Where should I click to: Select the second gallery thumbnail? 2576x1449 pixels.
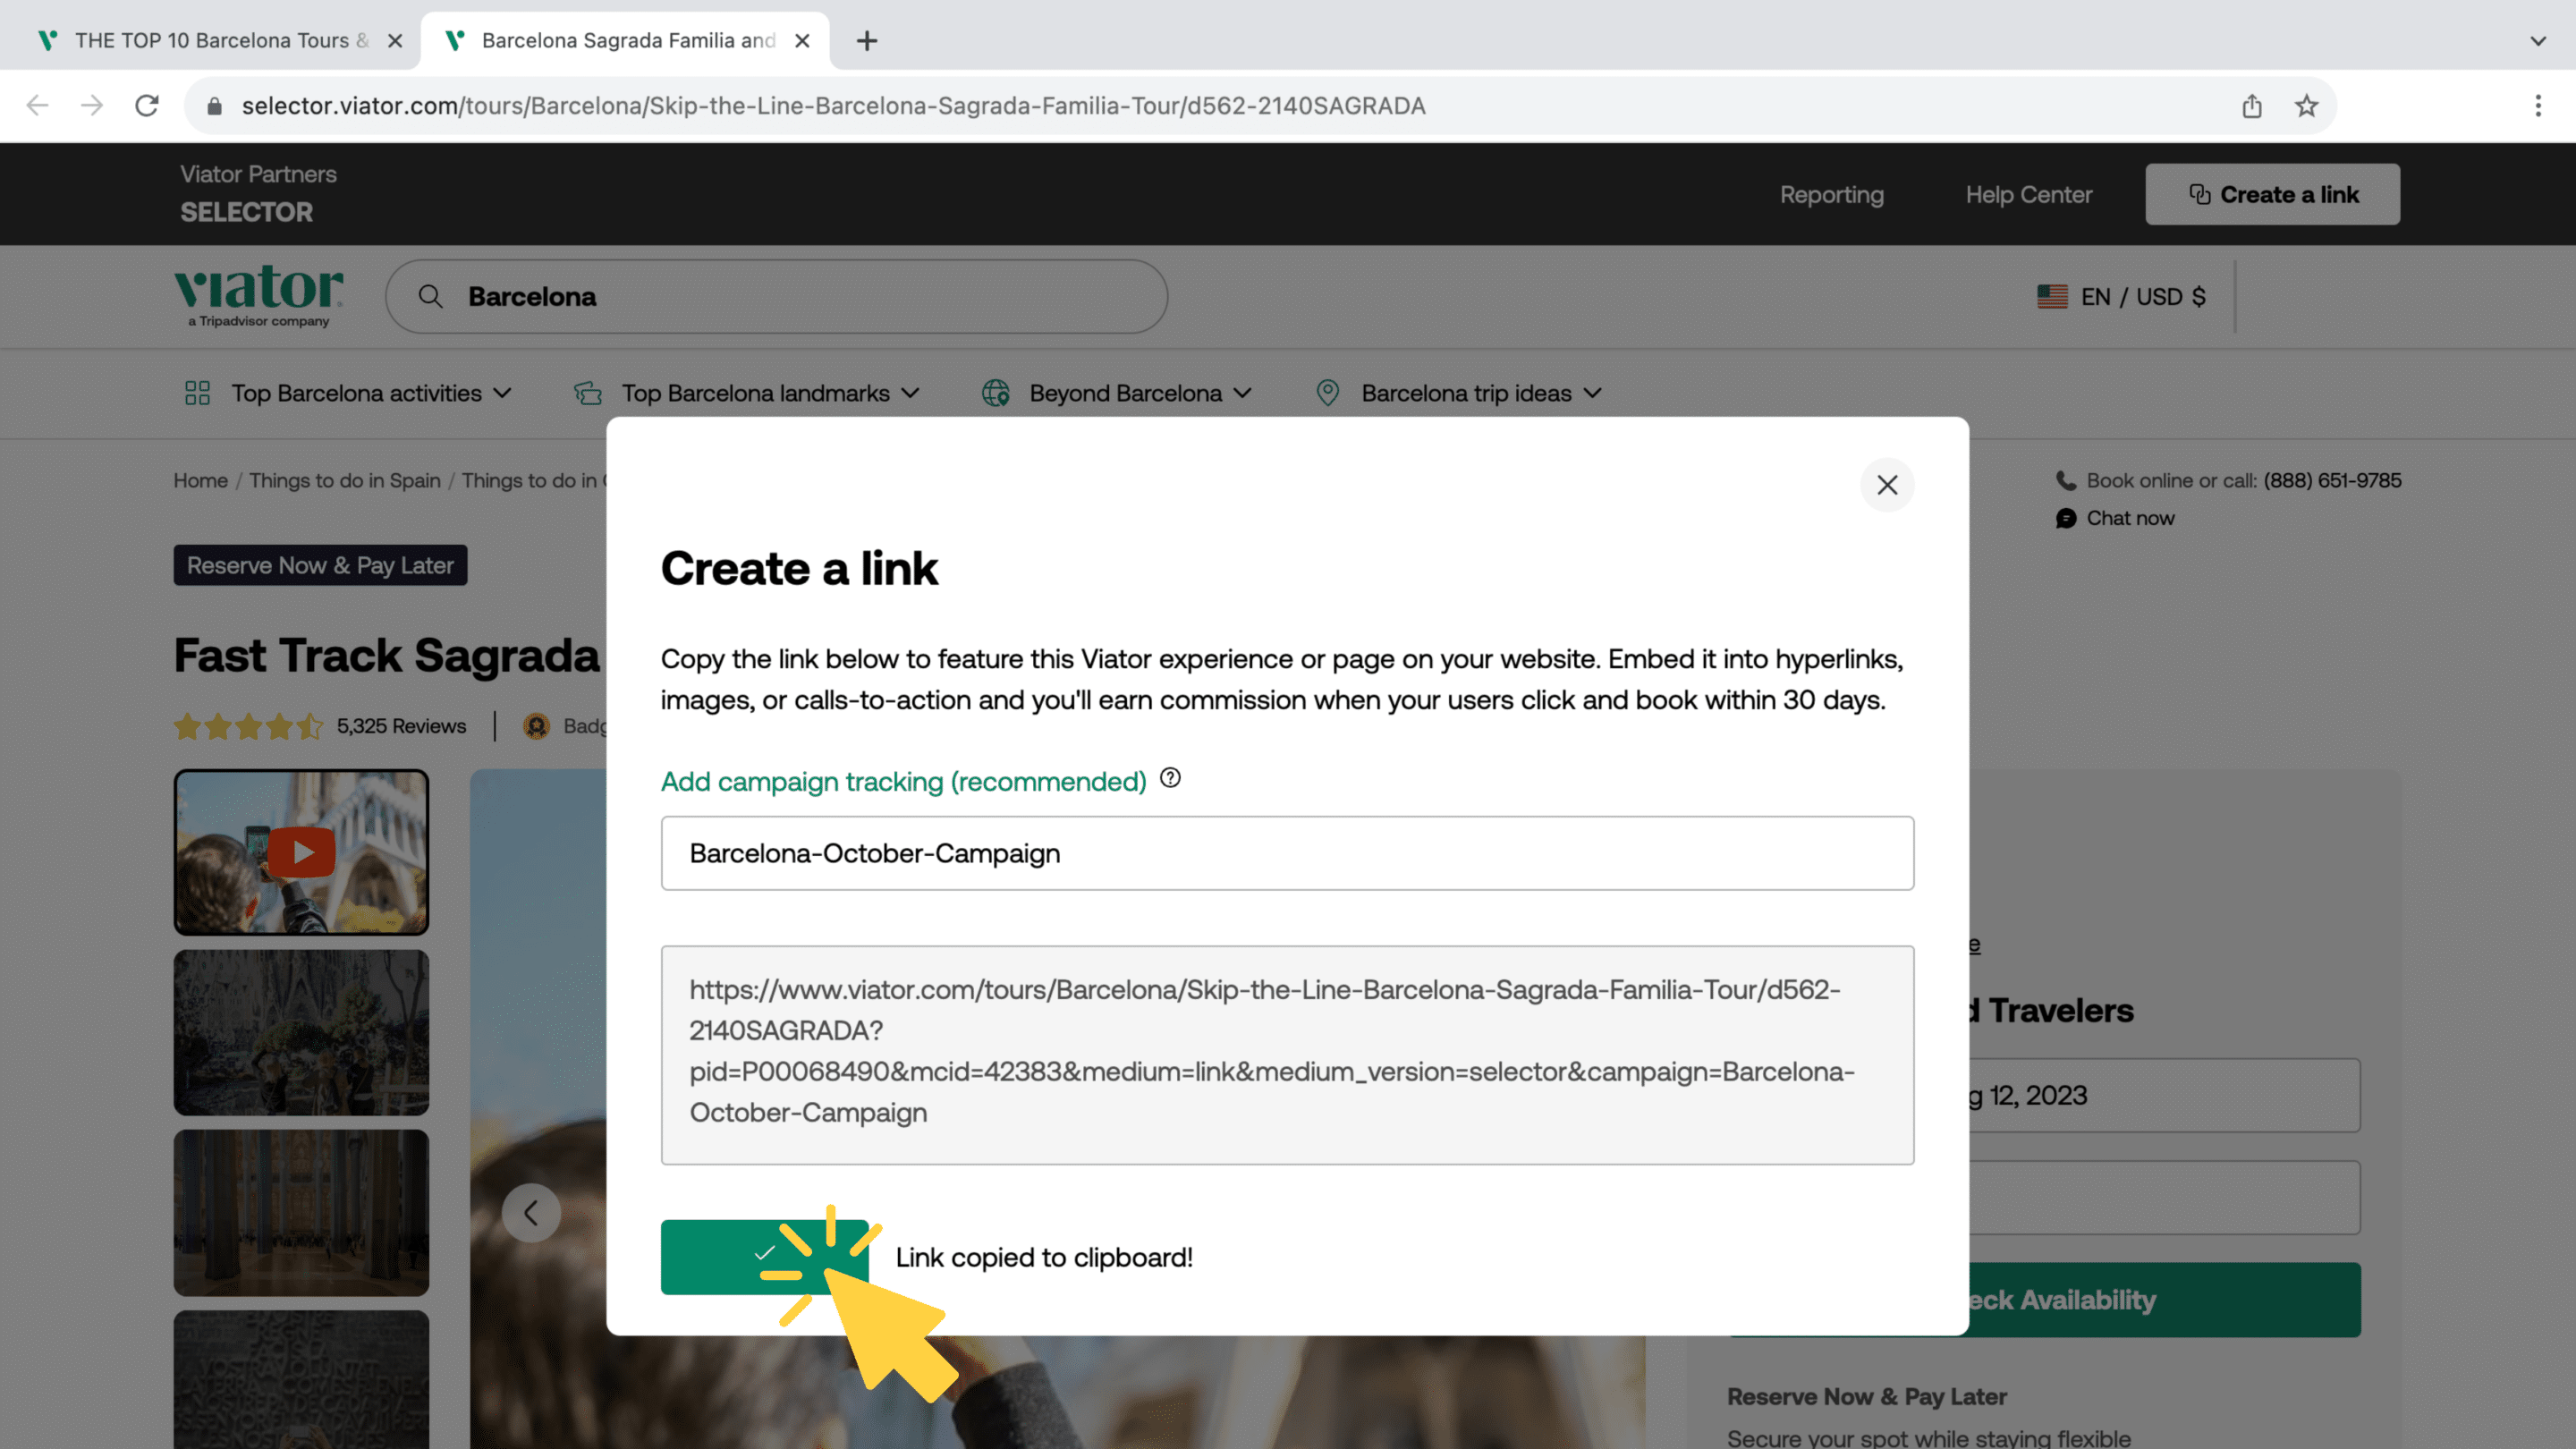point(301,1032)
